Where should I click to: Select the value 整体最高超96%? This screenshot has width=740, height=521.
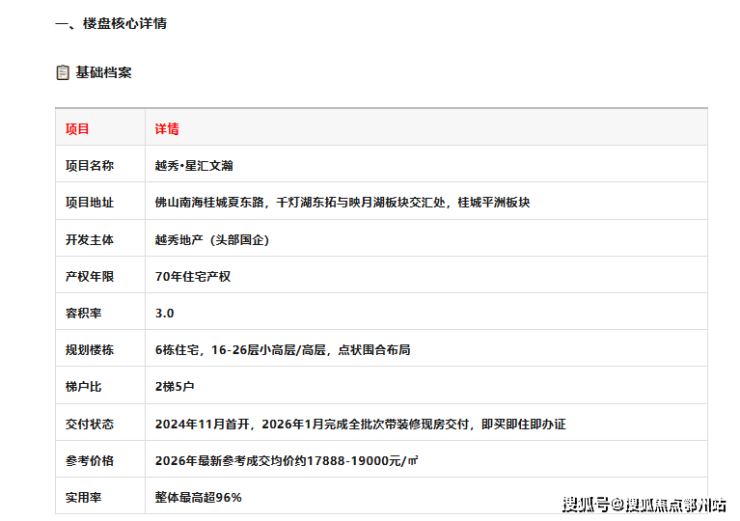click(x=198, y=498)
